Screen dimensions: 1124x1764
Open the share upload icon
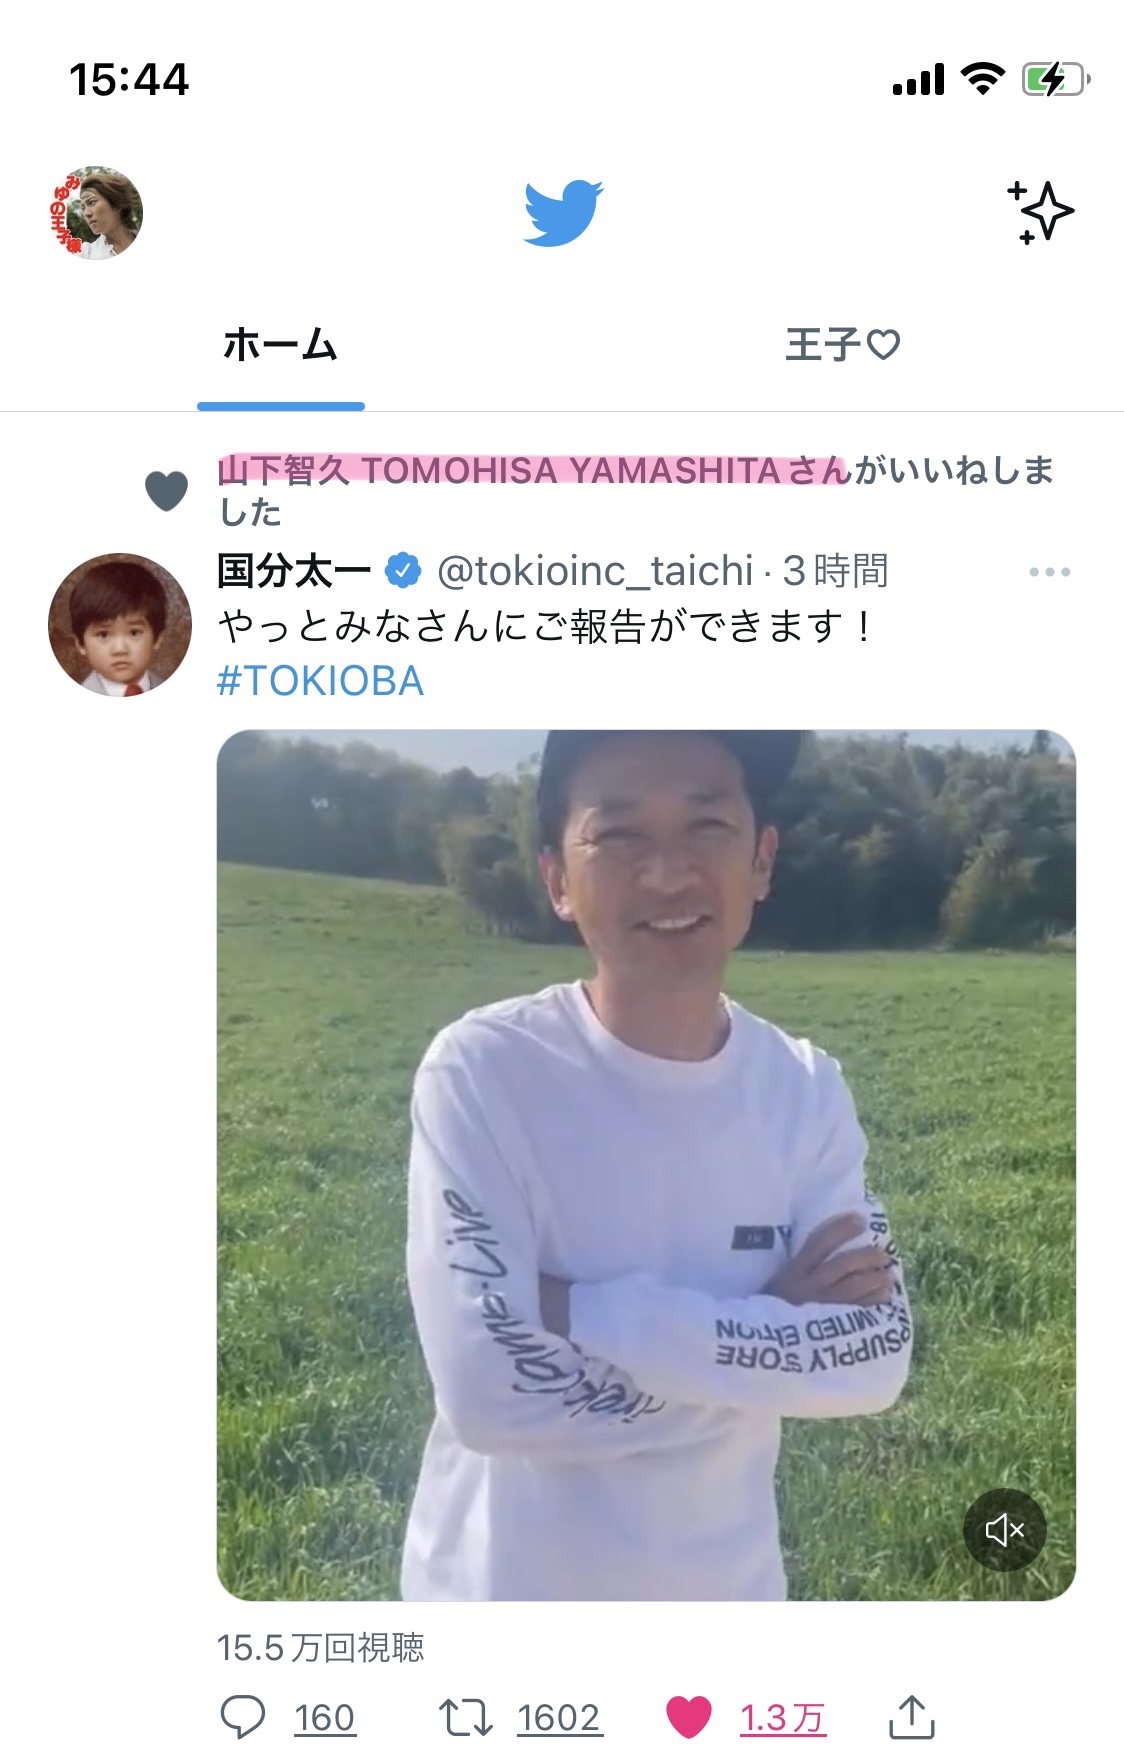911,1716
